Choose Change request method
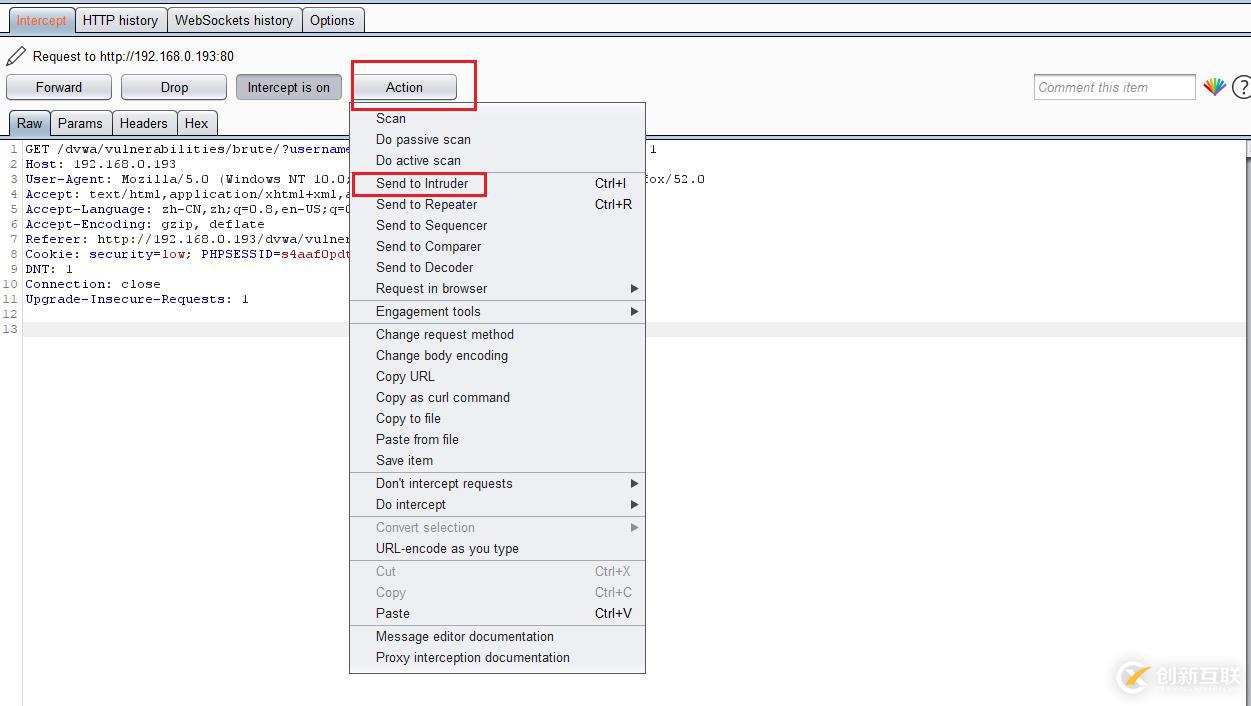Screen dimensions: 1251x706 [x=497, y=334]
